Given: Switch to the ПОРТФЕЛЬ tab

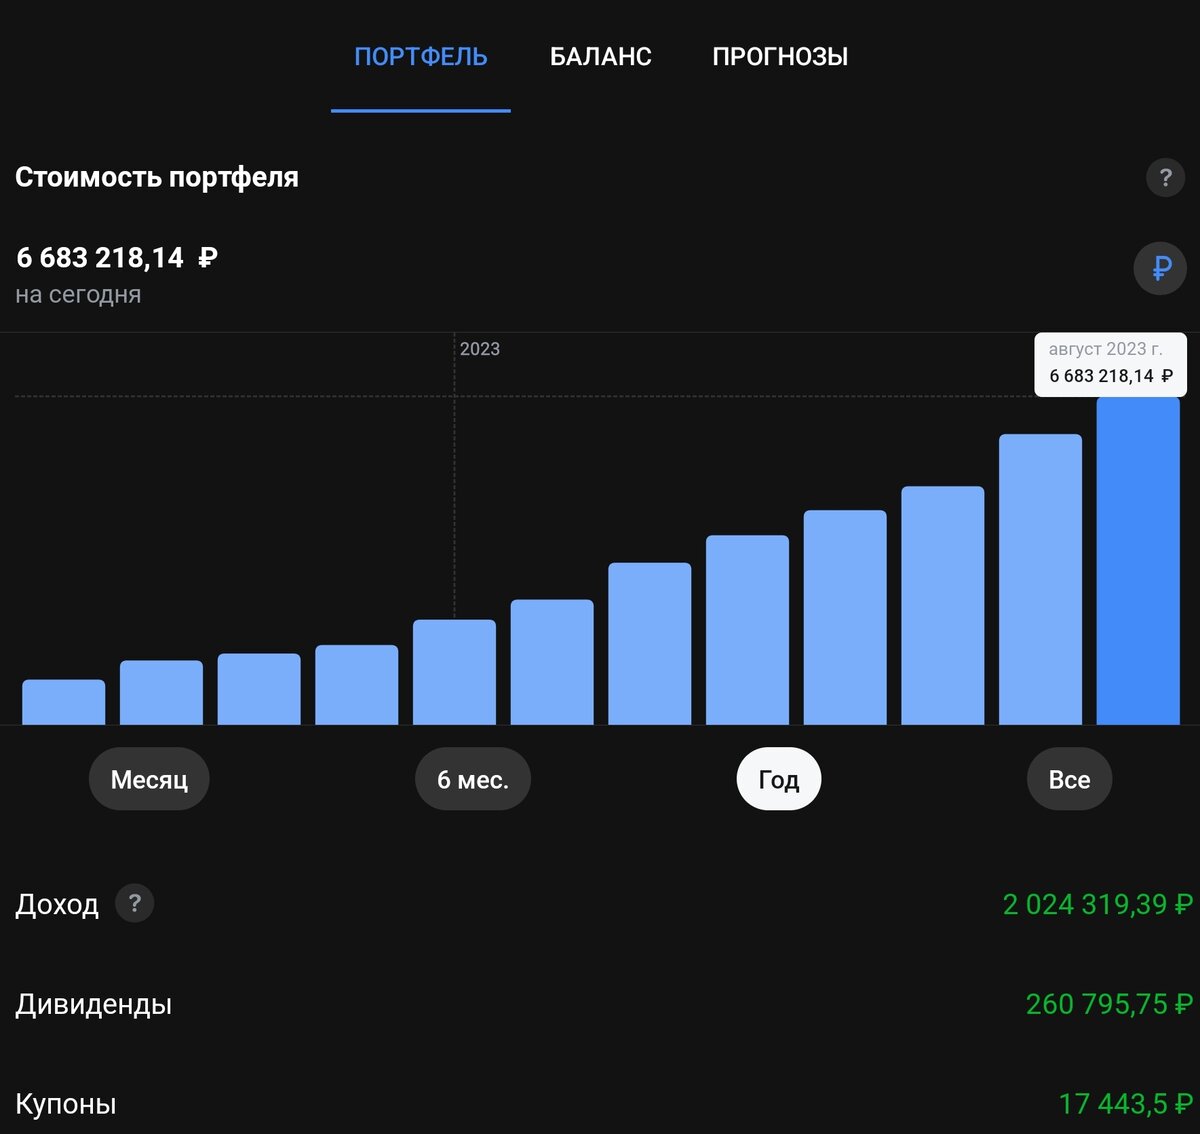Looking at the screenshot, I should pyautogui.click(x=421, y=57).
